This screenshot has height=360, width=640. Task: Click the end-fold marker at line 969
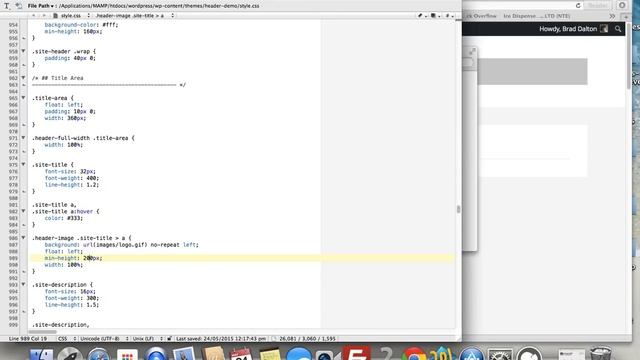point(23,125)
